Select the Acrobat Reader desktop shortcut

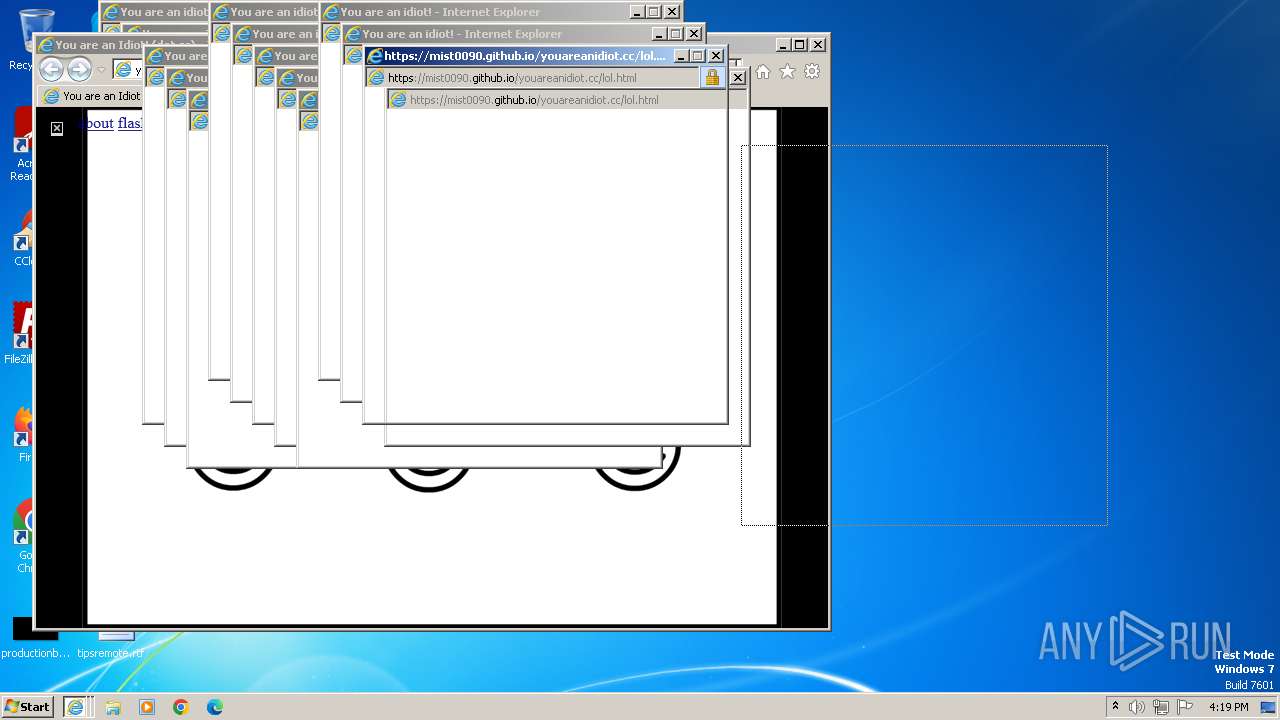[x=22, y=145]
